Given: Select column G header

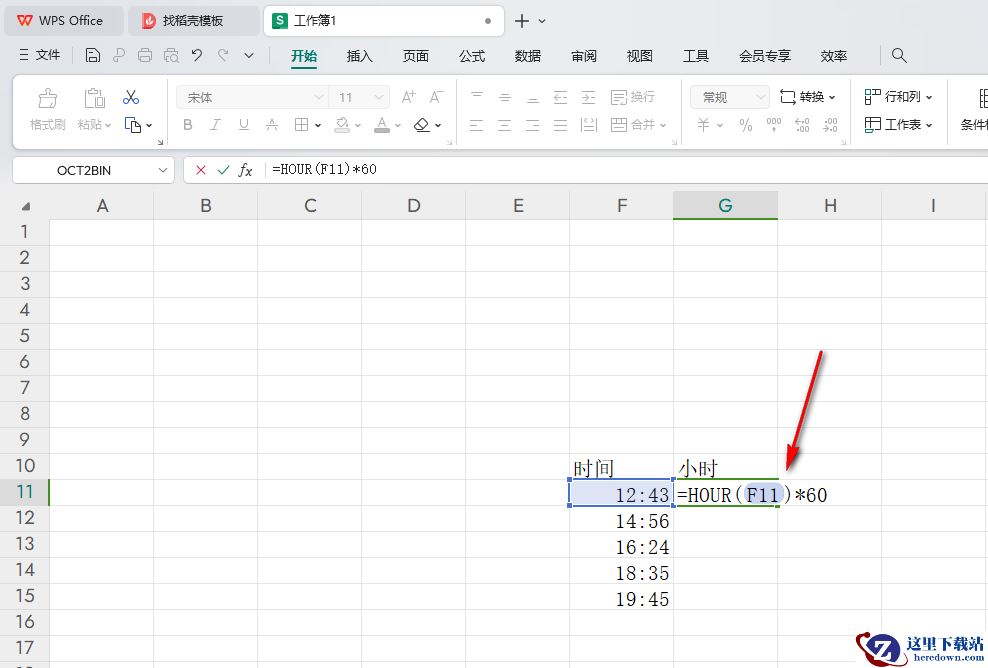Looking at the screenshot, I should pyautogui.click(x=725, y=205).
